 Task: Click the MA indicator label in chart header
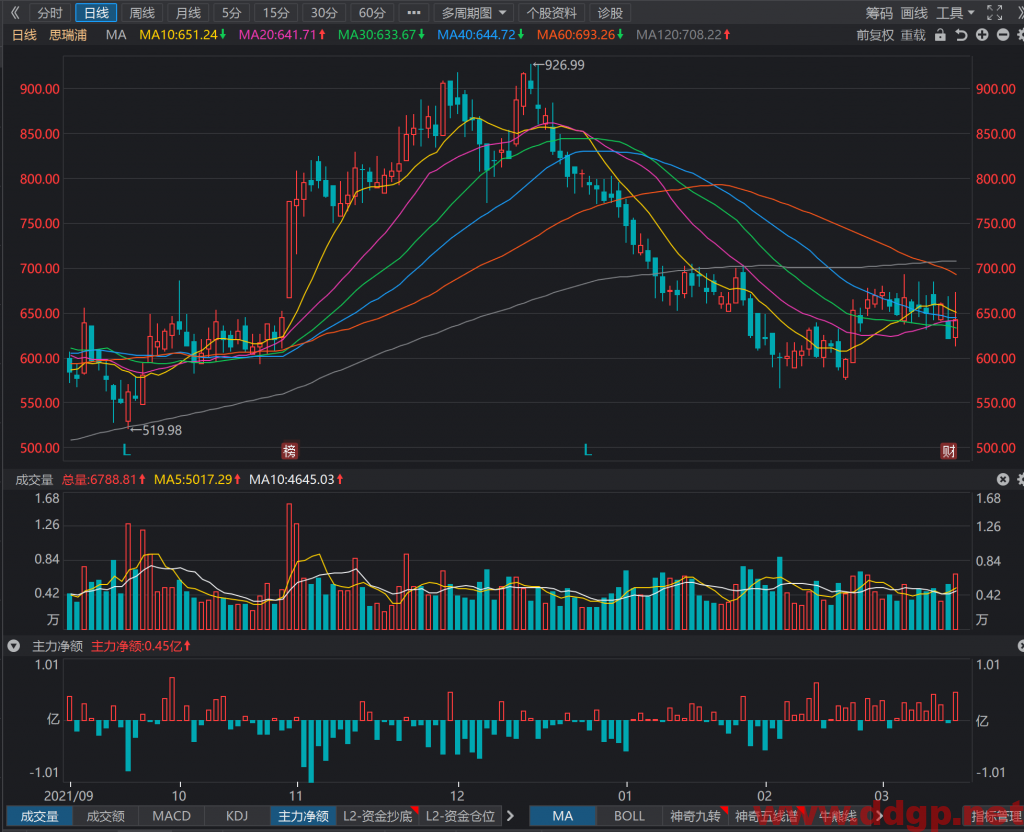pyautogui.click(x=116, y=35)
